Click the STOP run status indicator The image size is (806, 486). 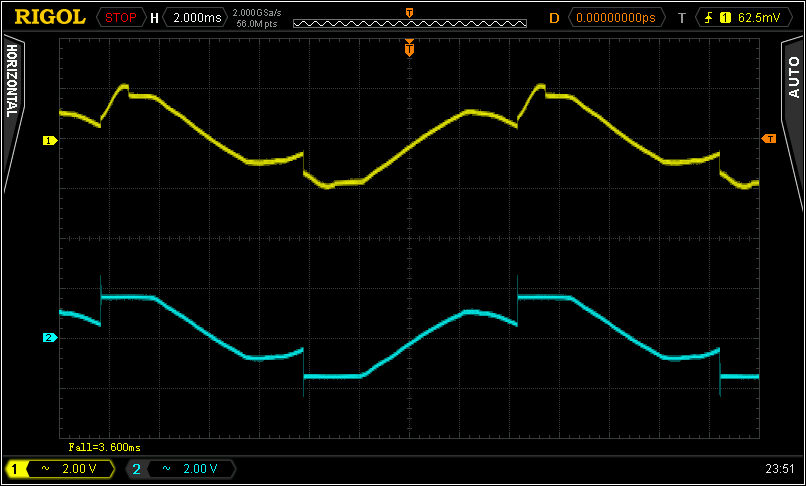[120, 17]
